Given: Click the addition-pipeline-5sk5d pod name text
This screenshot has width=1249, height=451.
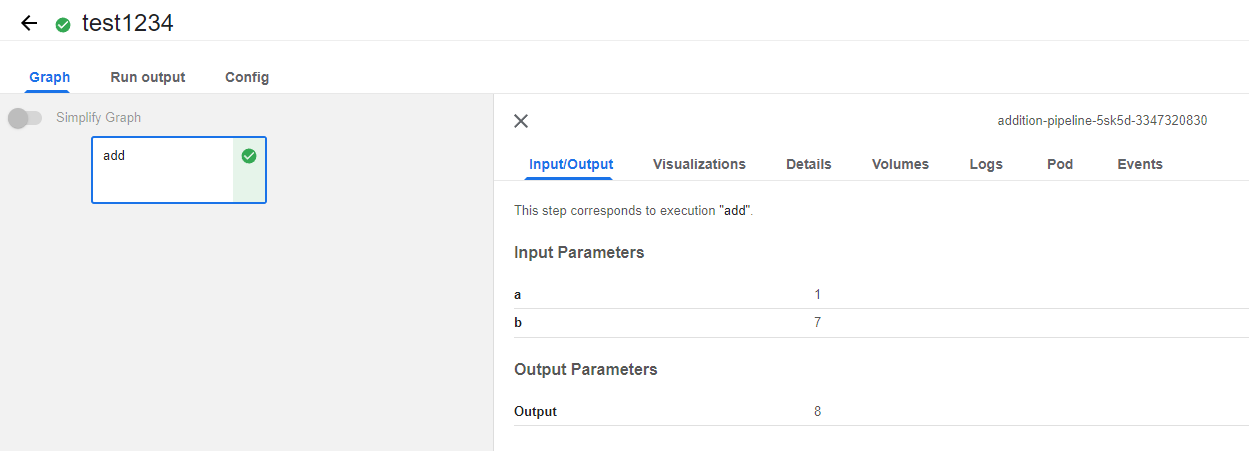Looking at the screenshot, I should point(1103,121).
